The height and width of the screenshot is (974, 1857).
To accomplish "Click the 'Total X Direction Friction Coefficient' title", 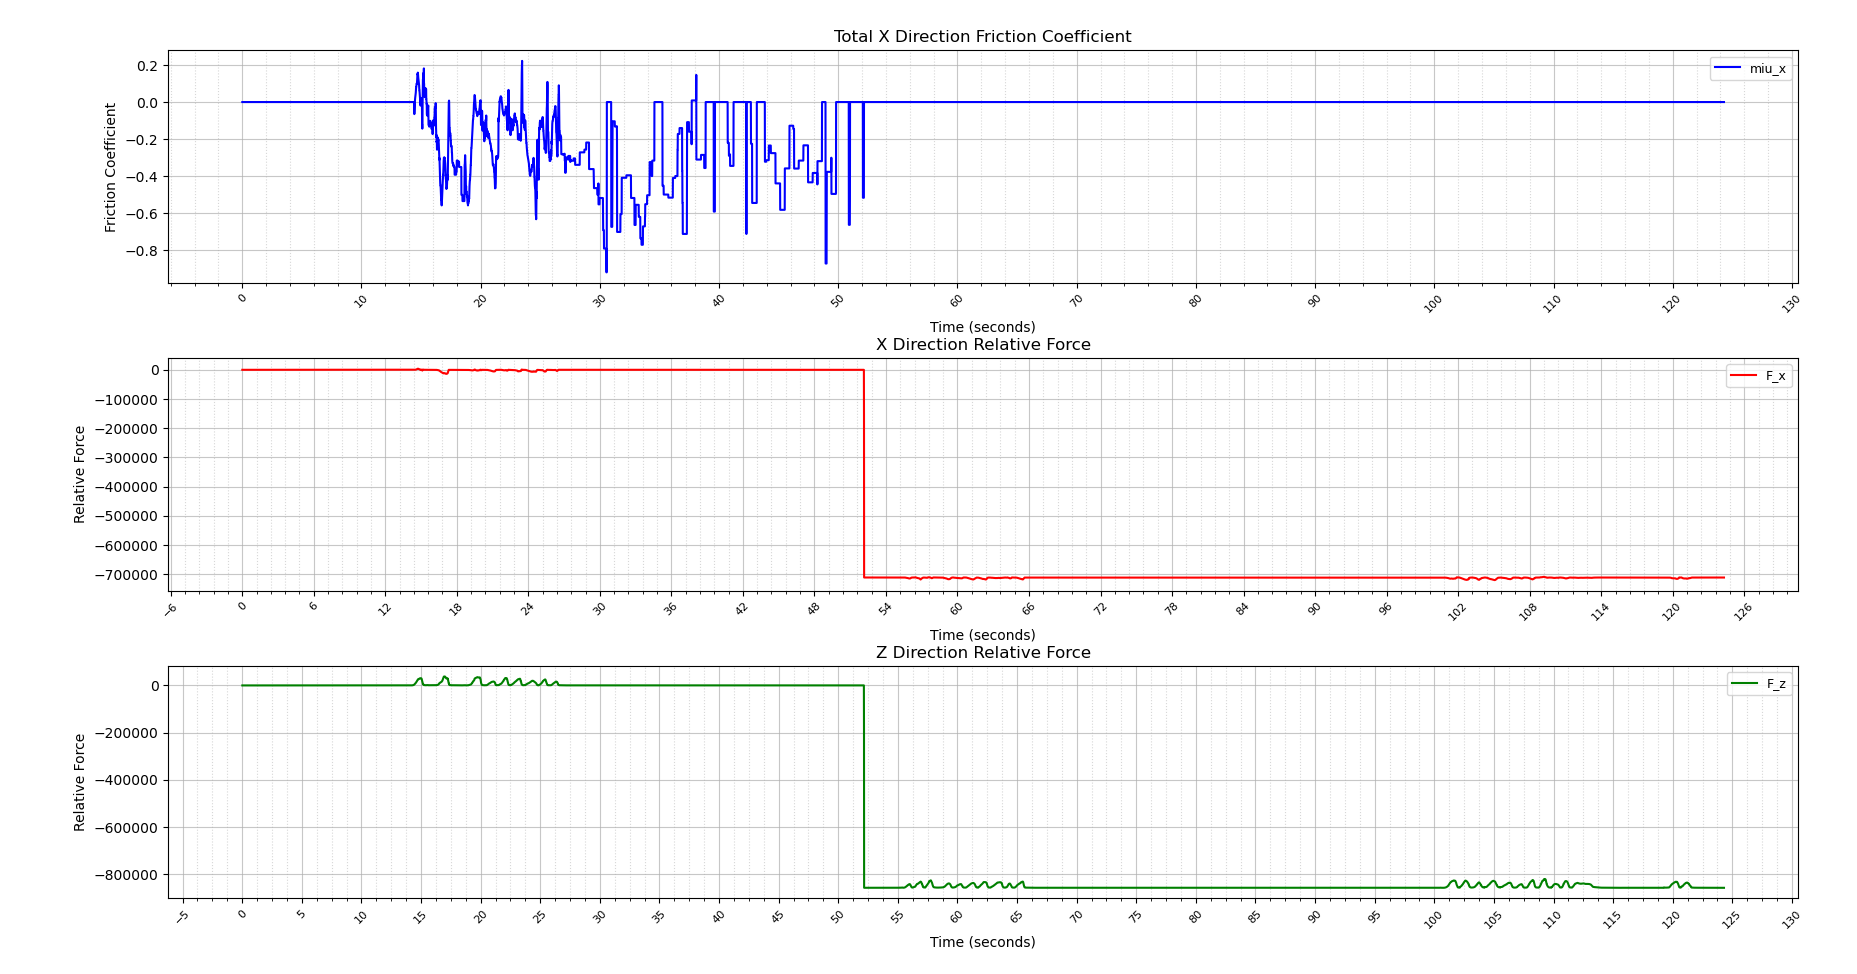I will coord(982,37).
